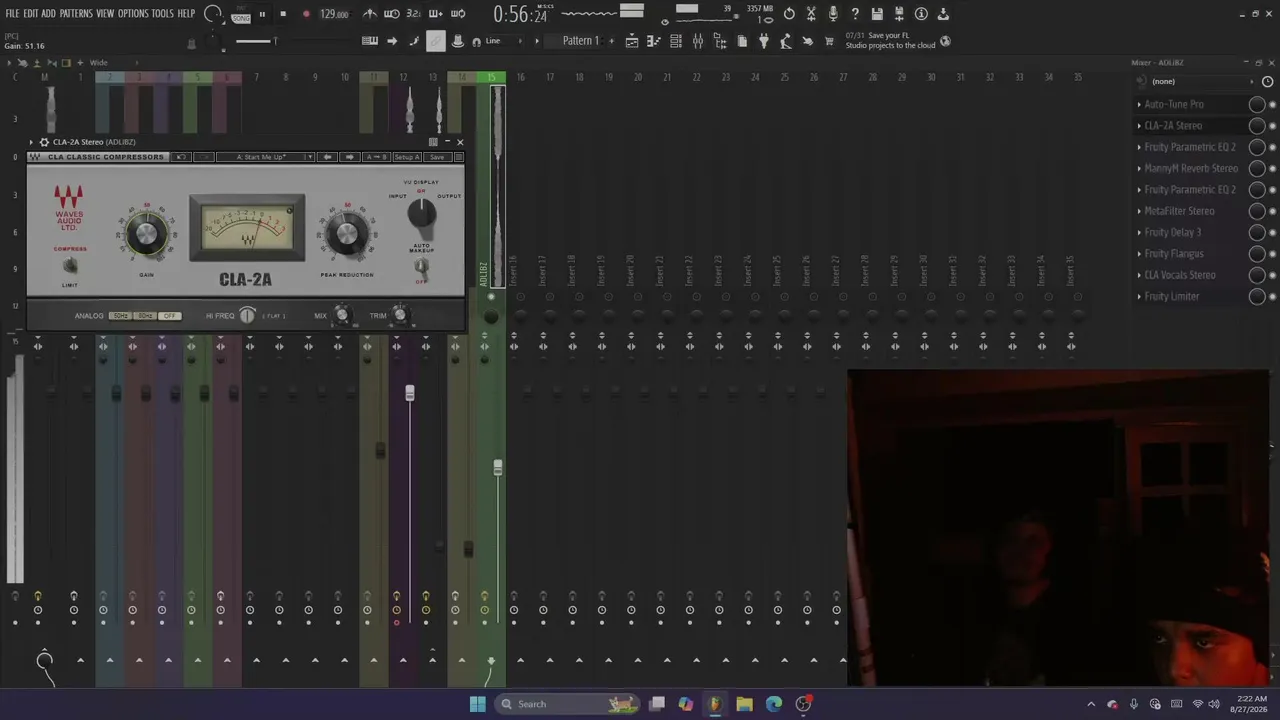The height and width of the screenshot is (720, 1280).
Task: Click the Peak Reduction knob
Action: (x=347, y=234)
